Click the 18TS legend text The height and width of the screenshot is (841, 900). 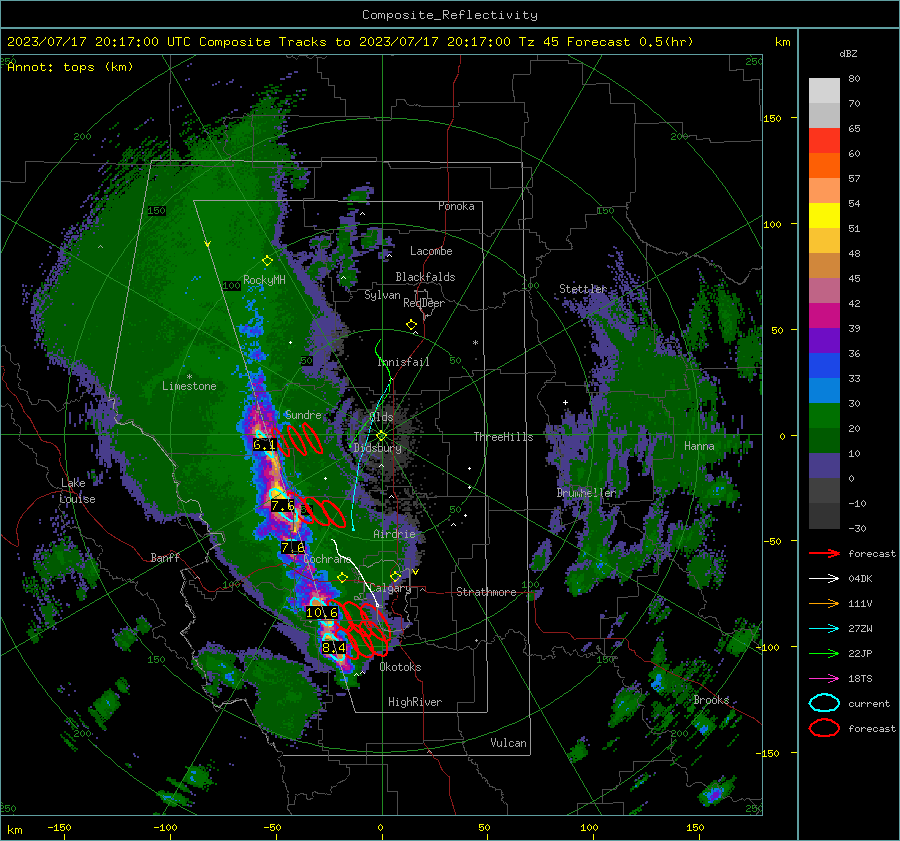(860, 679)
